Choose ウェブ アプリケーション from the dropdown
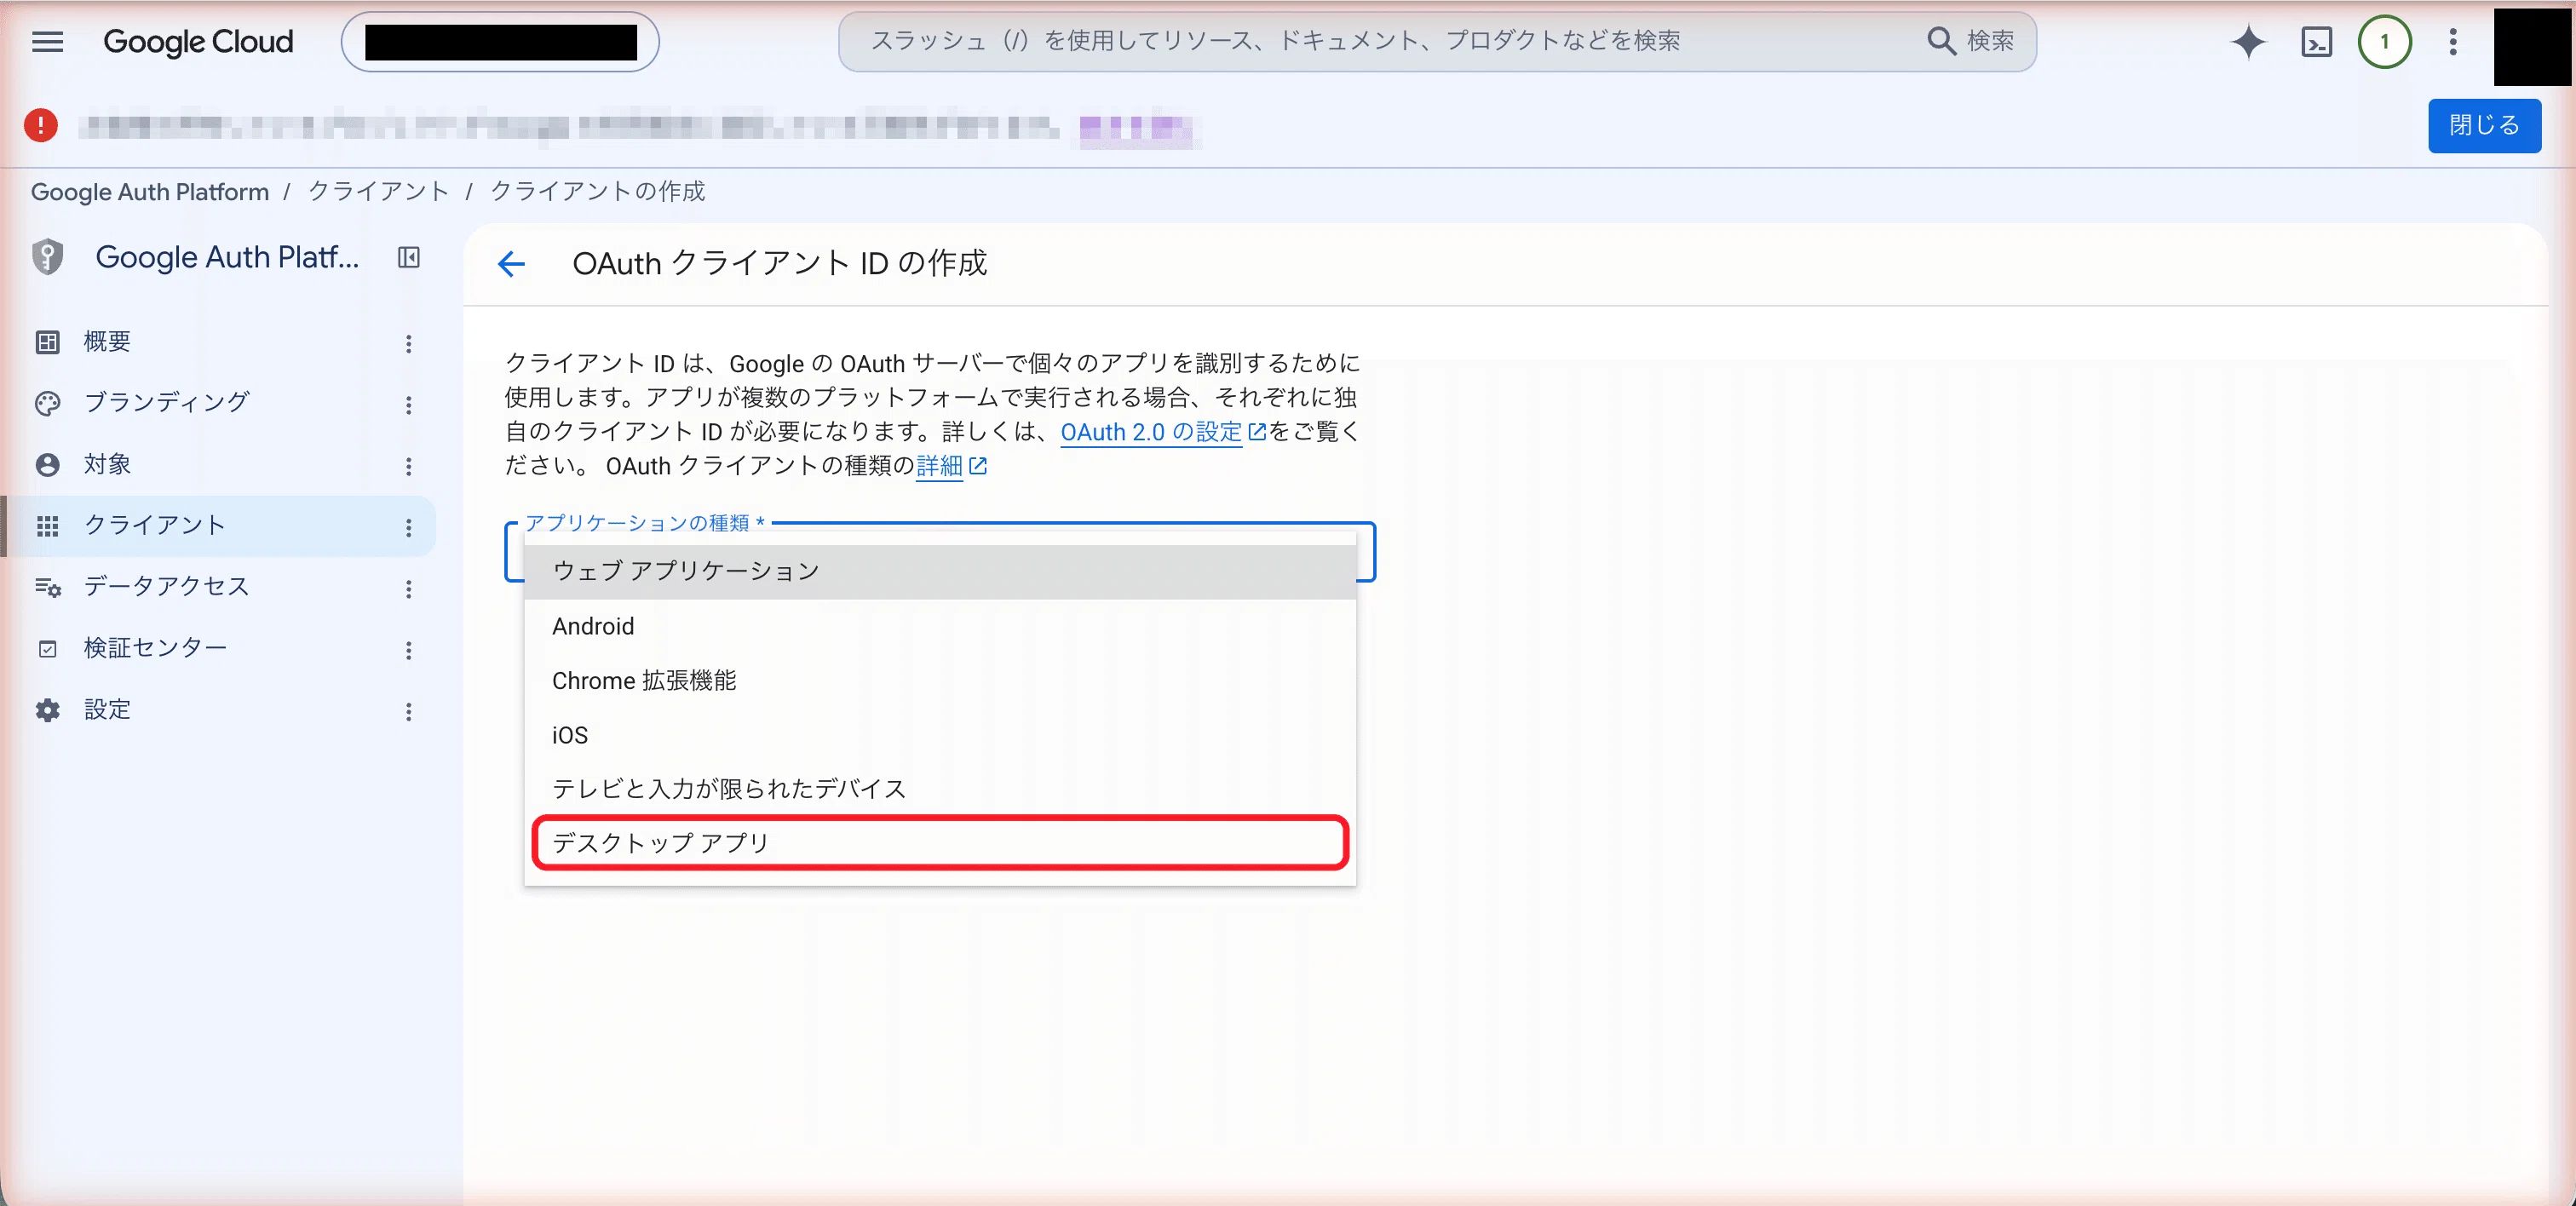Screen dimensions: 2576x1206 coord(940,571)
